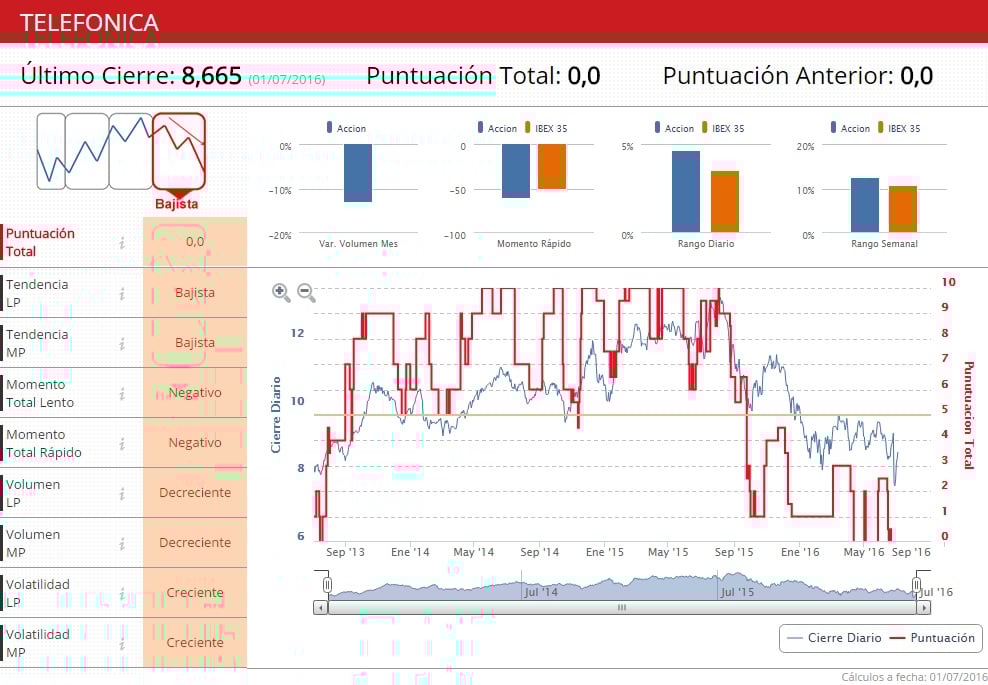Click the zoom in magnifier icon
Viewport: 988px width, 685px height.
pos(281,292)
